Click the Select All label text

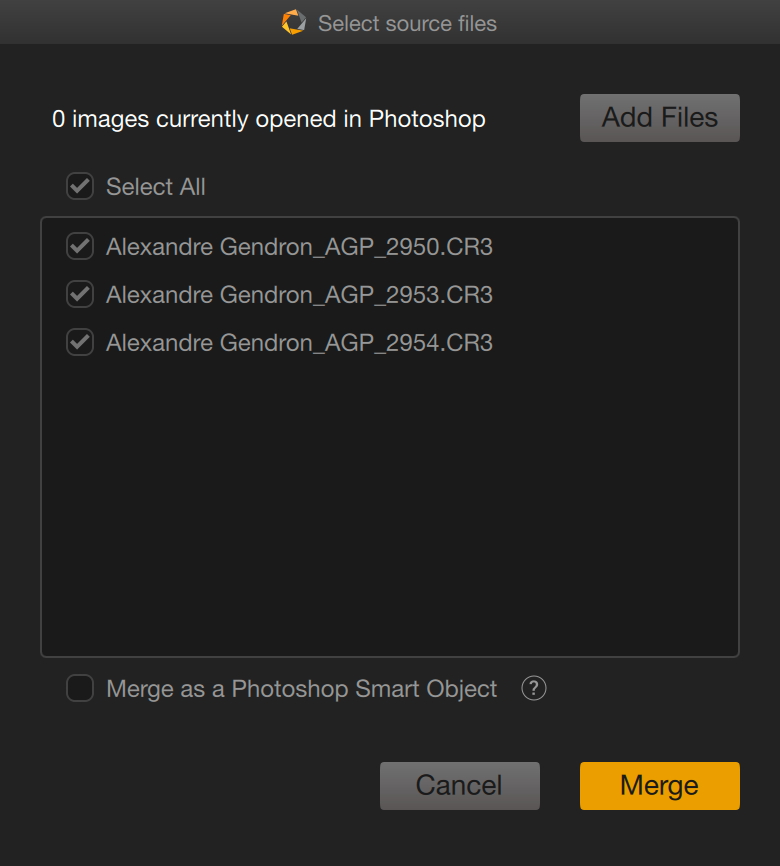tap(156, 187)
